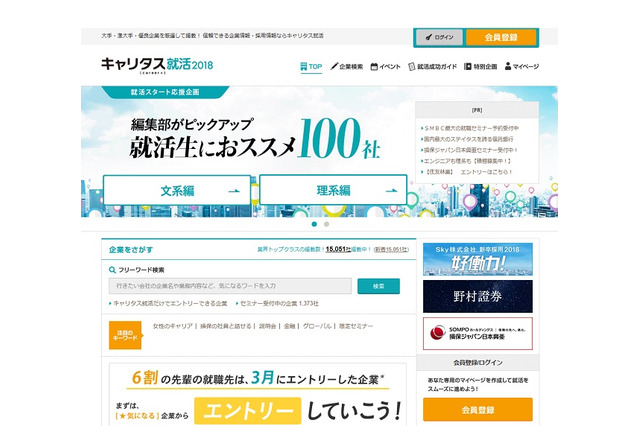Open キャリタス就活だけでエントリーできる企業 link
Image resolution: width=640 pixels, height=426 pixels.
[168, 304]
